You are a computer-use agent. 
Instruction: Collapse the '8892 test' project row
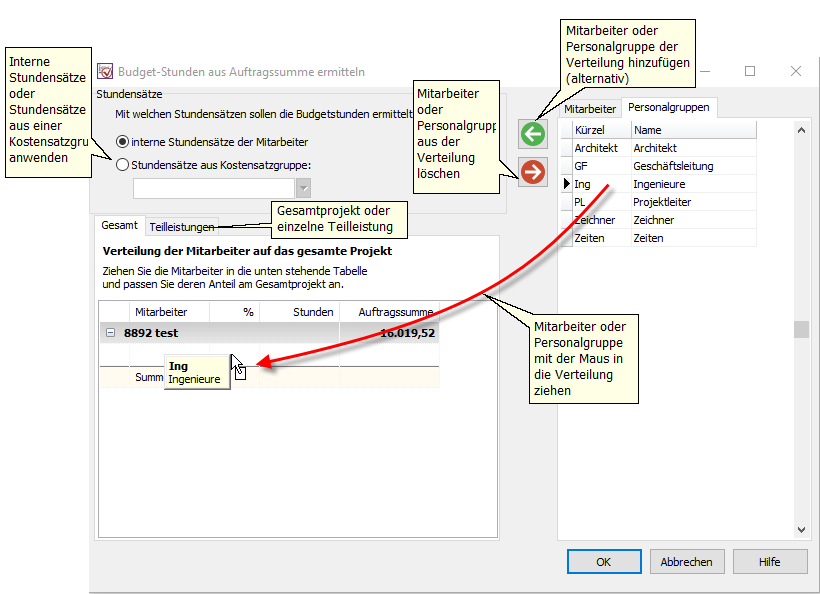110,333
